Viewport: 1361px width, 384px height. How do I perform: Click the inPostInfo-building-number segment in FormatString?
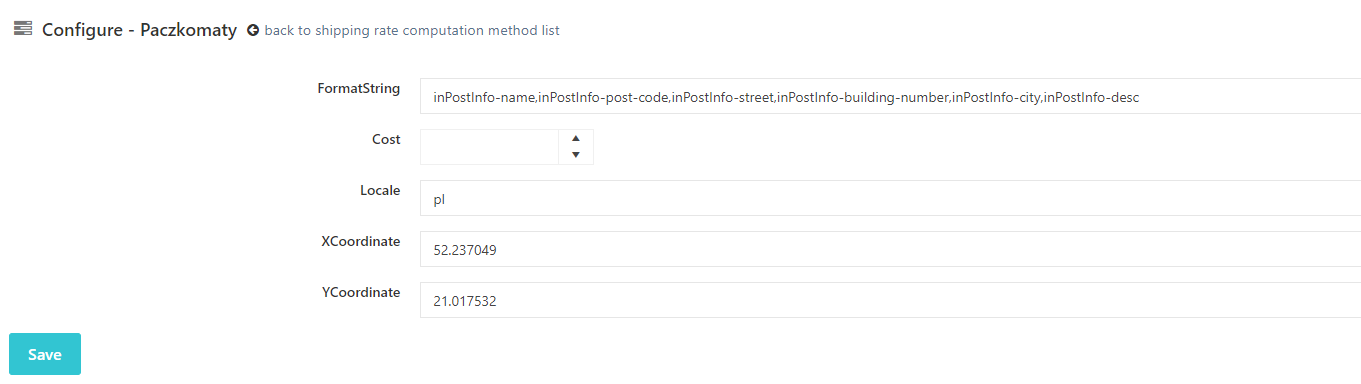[x=862, y=97]
